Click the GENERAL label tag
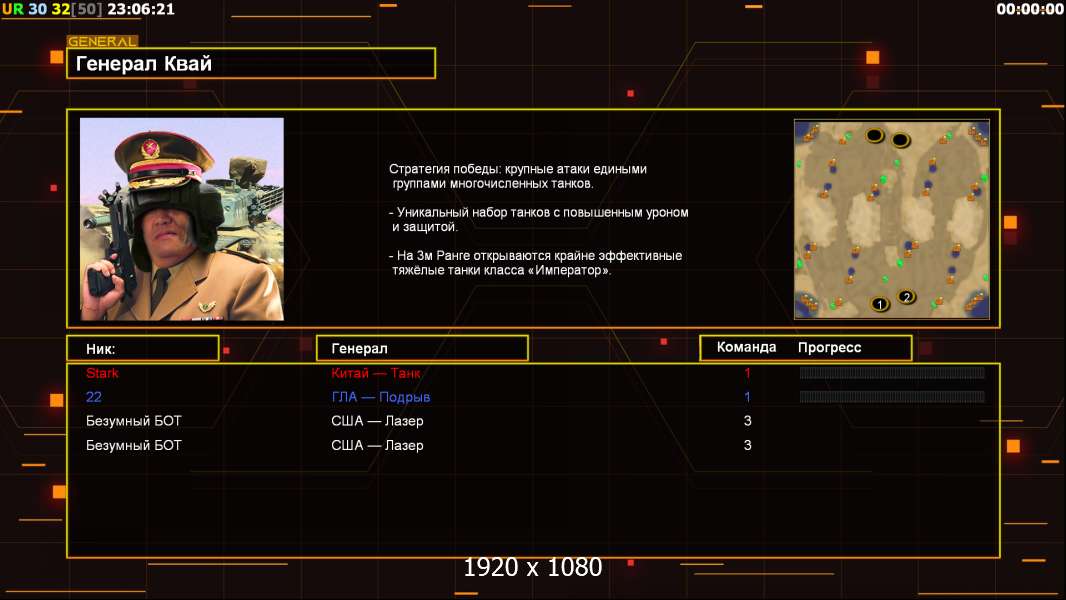1066x600 pixels. point(102,41)
